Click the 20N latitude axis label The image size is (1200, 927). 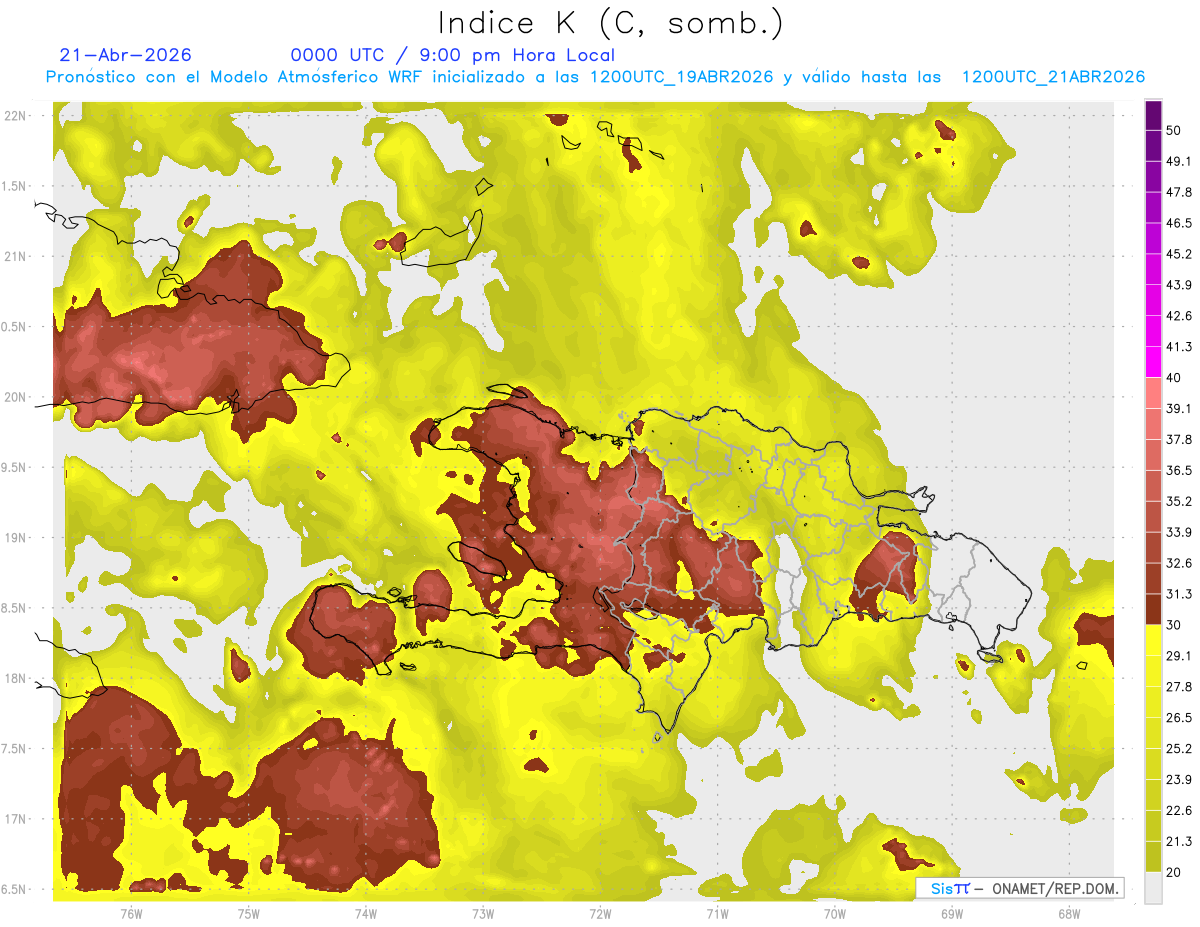click(x=16, y=397)
